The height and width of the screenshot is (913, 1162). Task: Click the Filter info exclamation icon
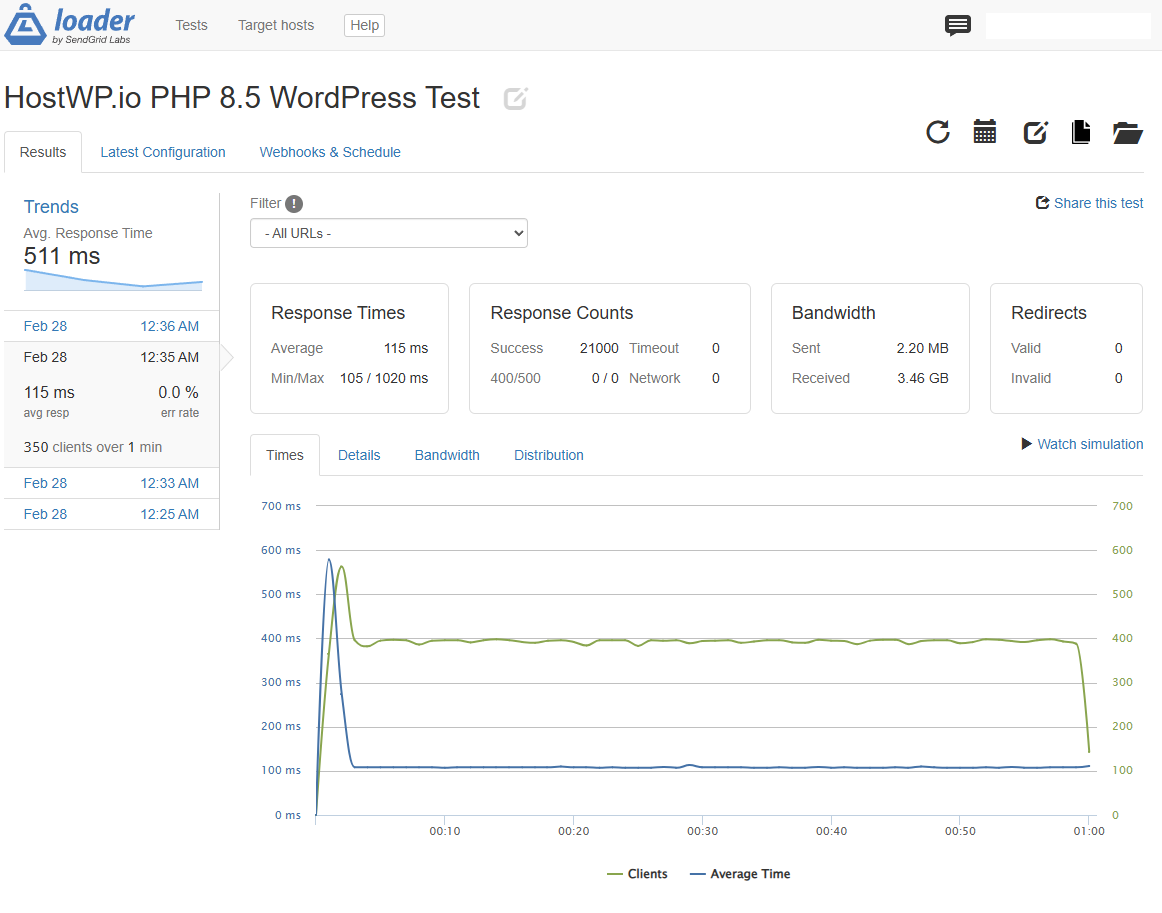294,204
